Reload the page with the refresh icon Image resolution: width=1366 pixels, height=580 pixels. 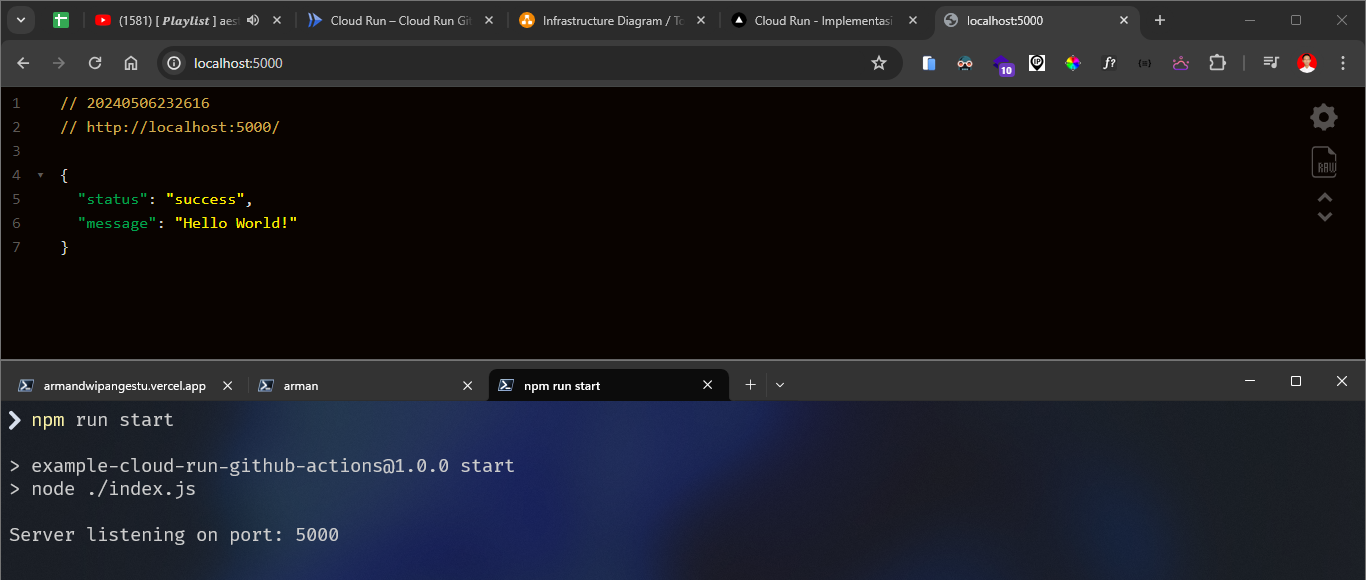pyautogui.click(x=94, y=62)
